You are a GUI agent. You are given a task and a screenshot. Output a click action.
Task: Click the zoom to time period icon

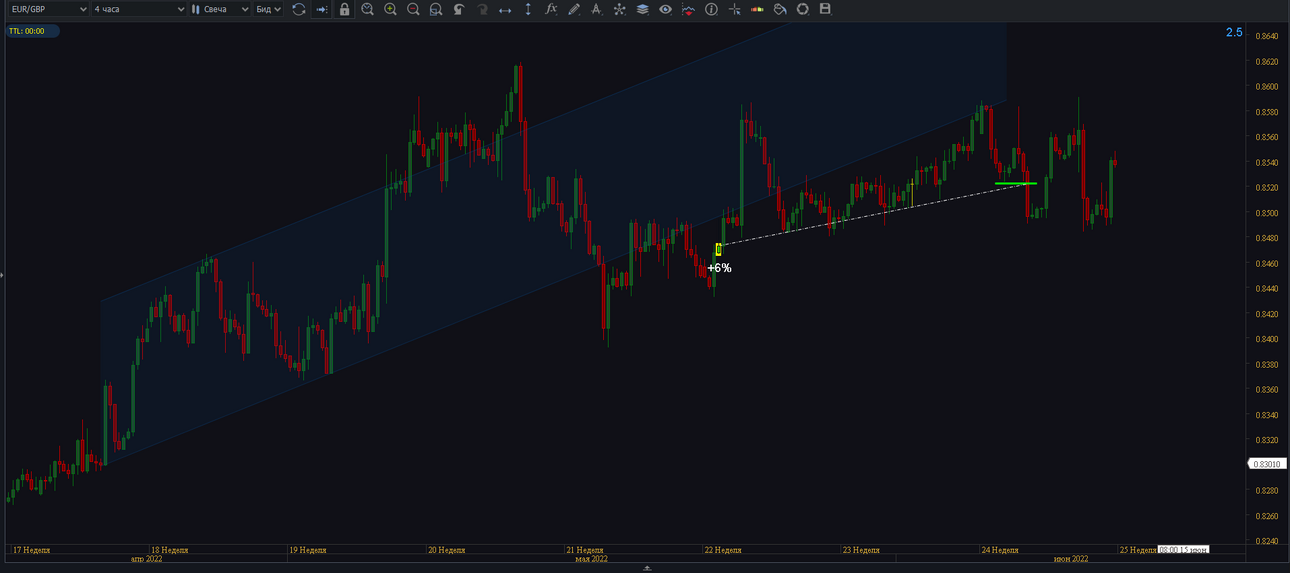[367, 9]
